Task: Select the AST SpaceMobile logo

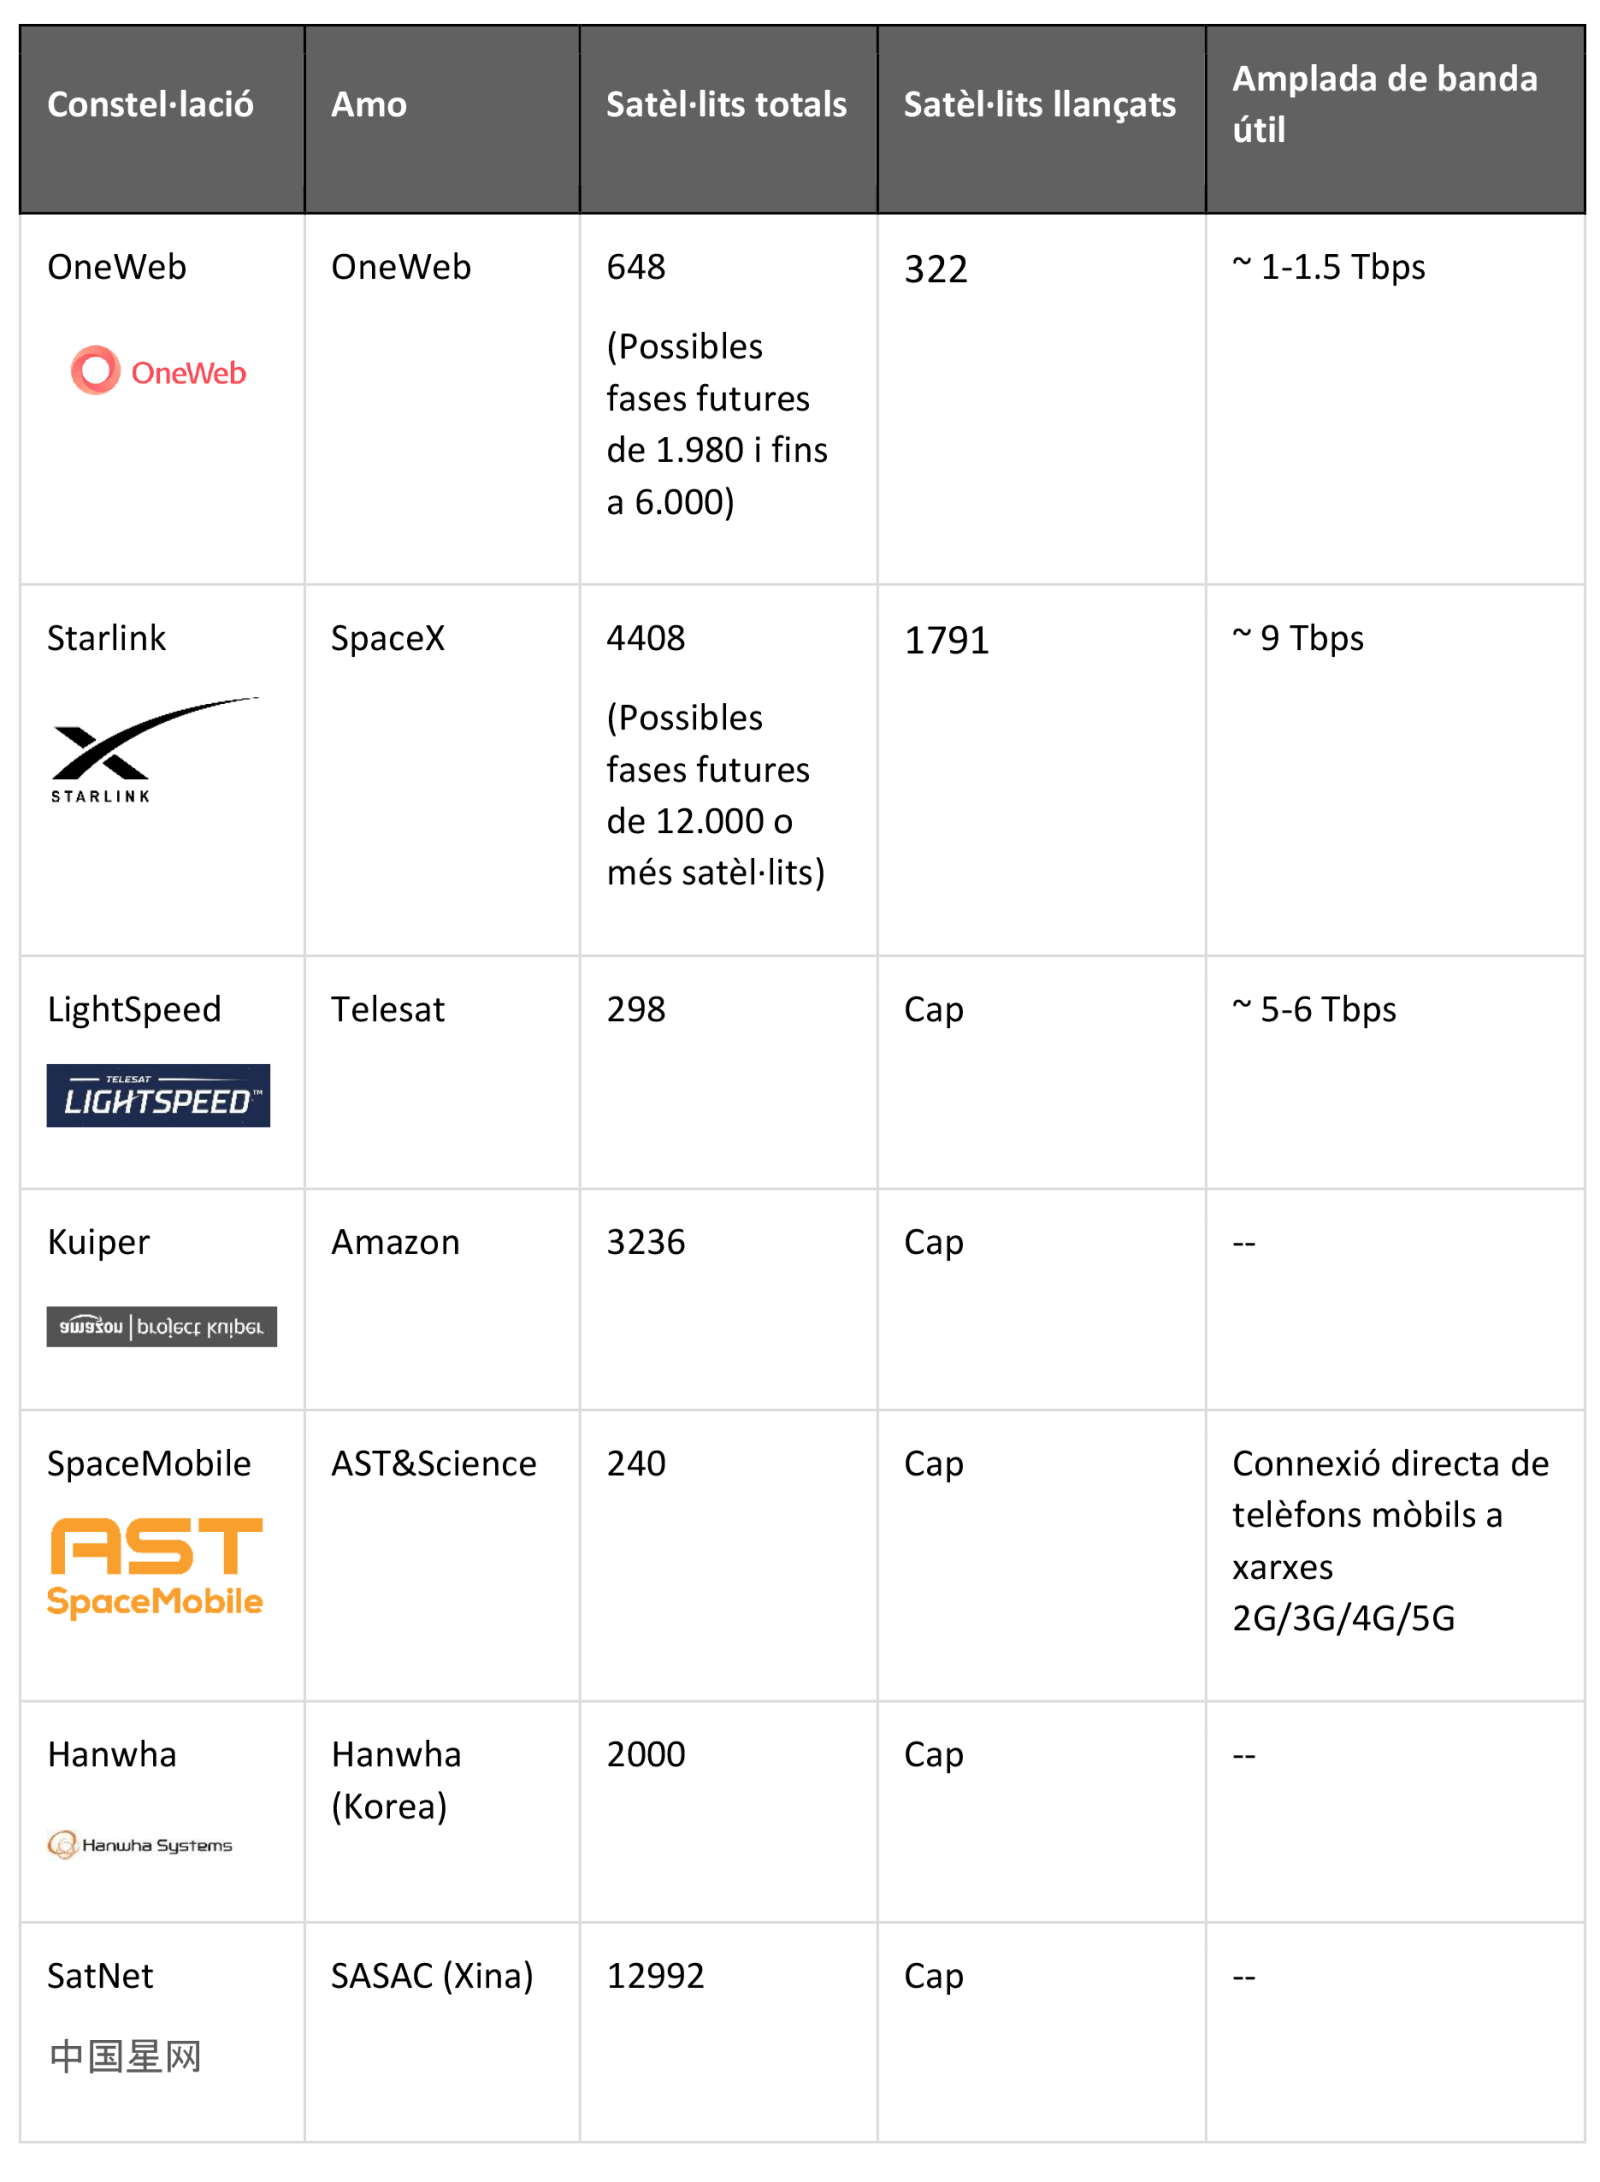Action: click(155, 1568)
